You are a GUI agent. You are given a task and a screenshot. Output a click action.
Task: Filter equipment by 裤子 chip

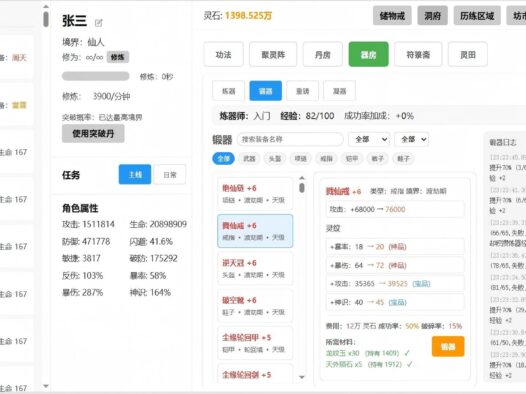377,158
